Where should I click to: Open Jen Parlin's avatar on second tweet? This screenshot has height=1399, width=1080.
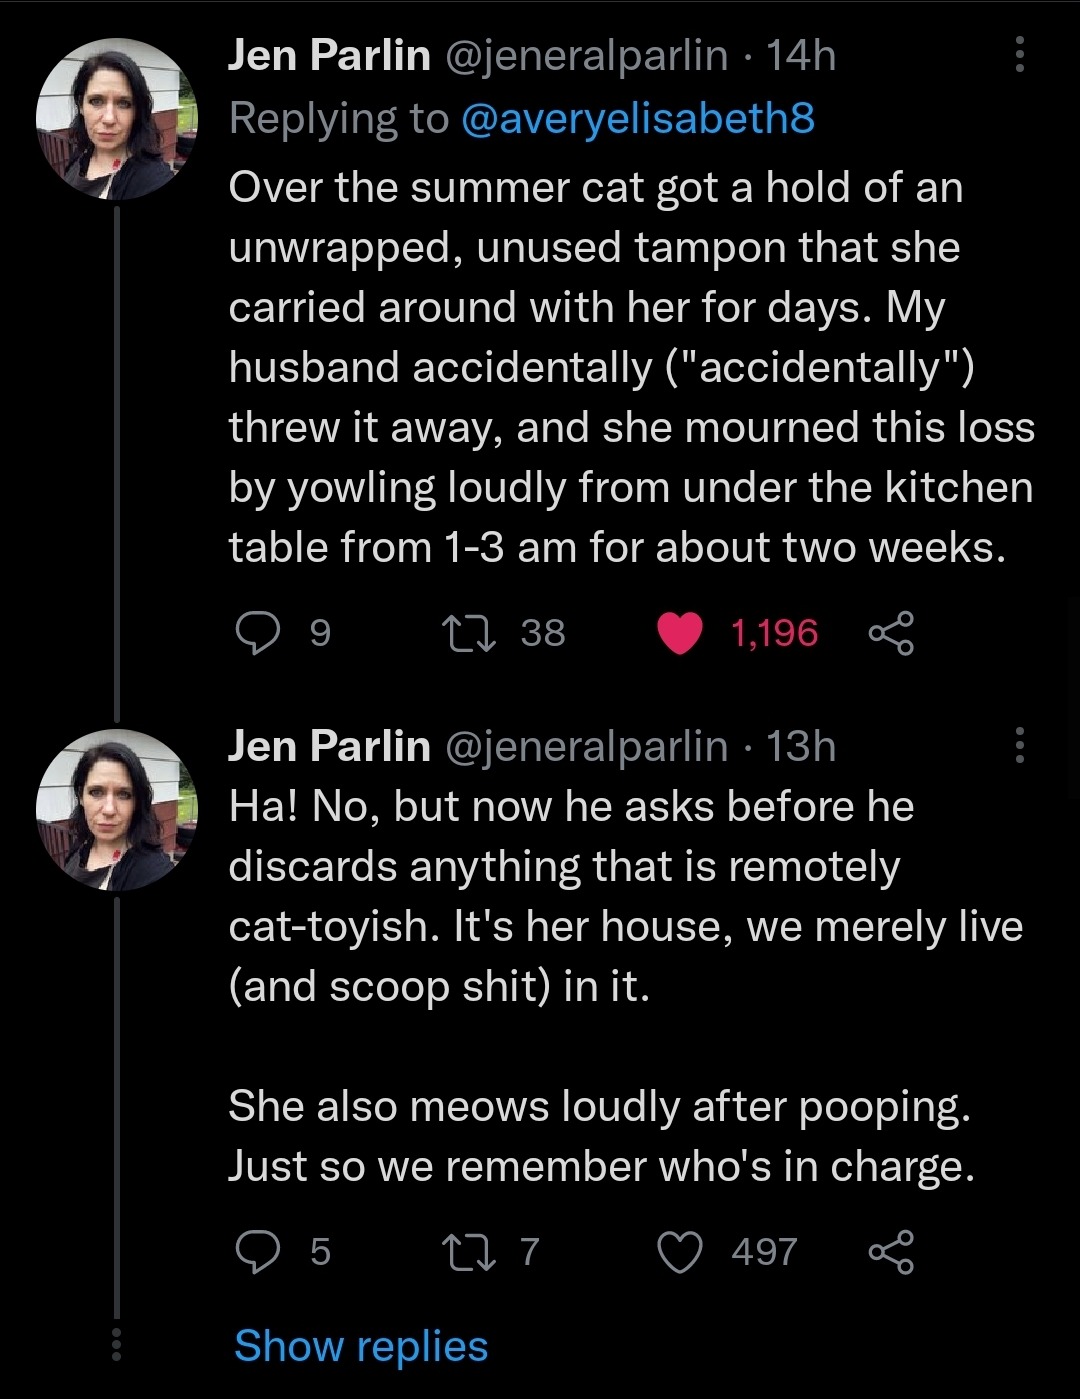click(x=116, y=810)
